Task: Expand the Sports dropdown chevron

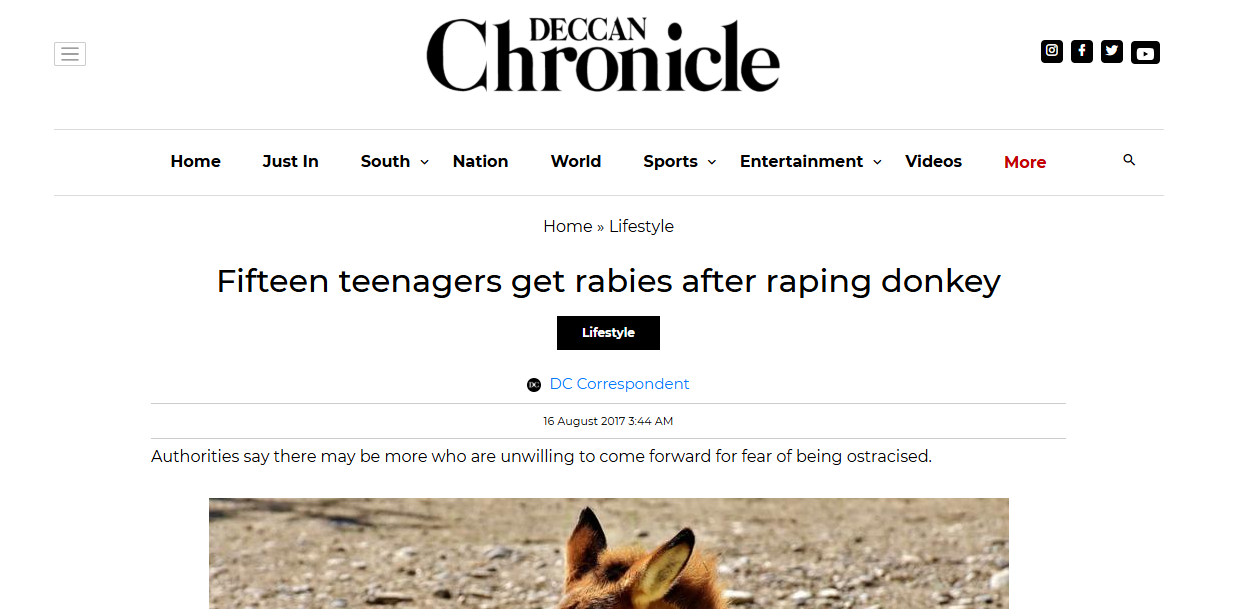Action: tap(712, 162)
